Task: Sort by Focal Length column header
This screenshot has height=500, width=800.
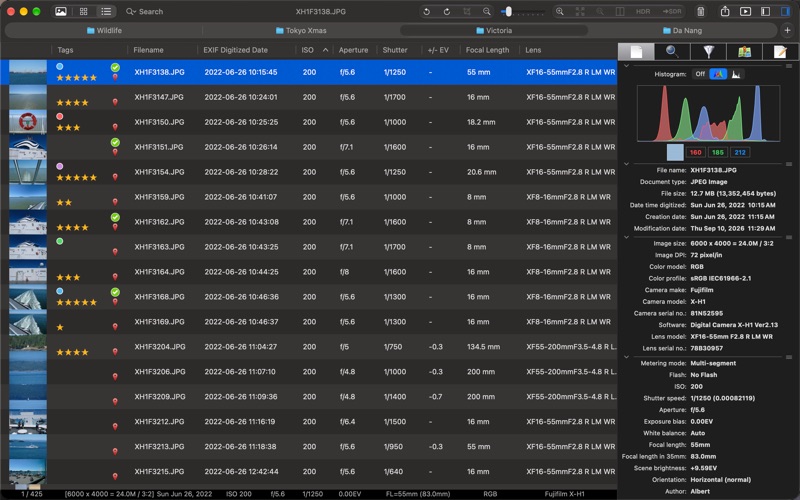Action: coord(489,50)
